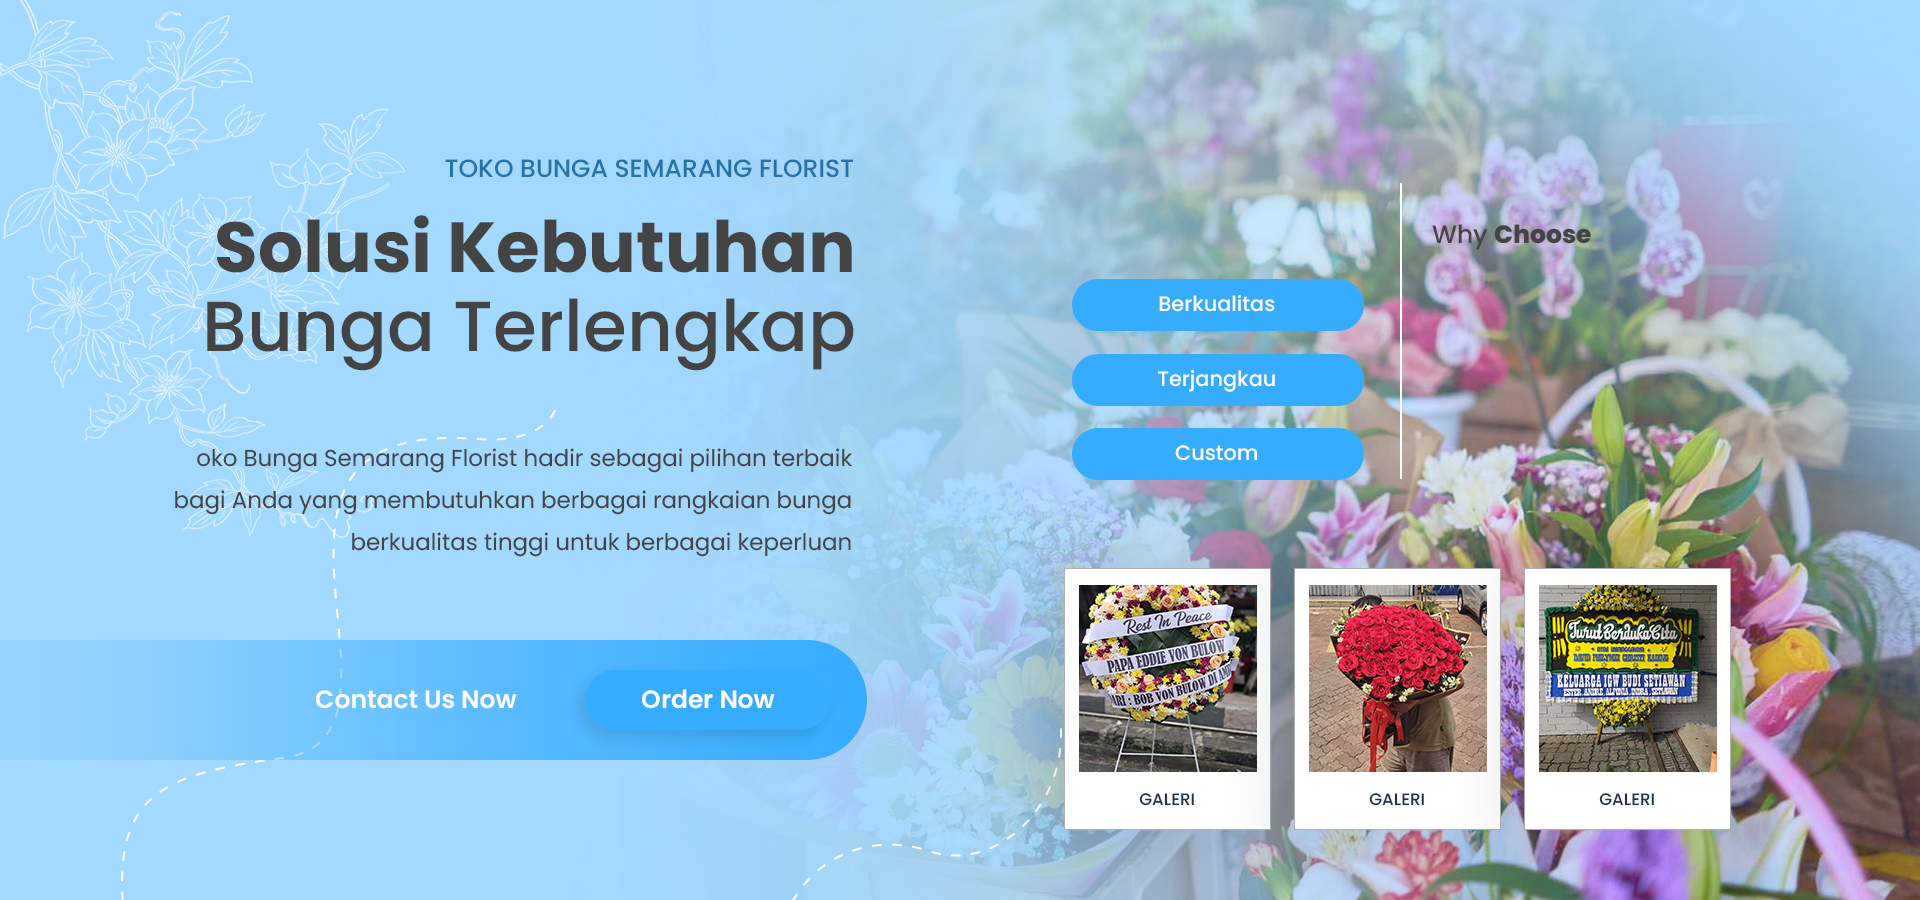Click the Toko Bunga Semarang Florist subtitle
Image resolution: width=1920 pixels, height=900 pixels.
pos(649,169)
